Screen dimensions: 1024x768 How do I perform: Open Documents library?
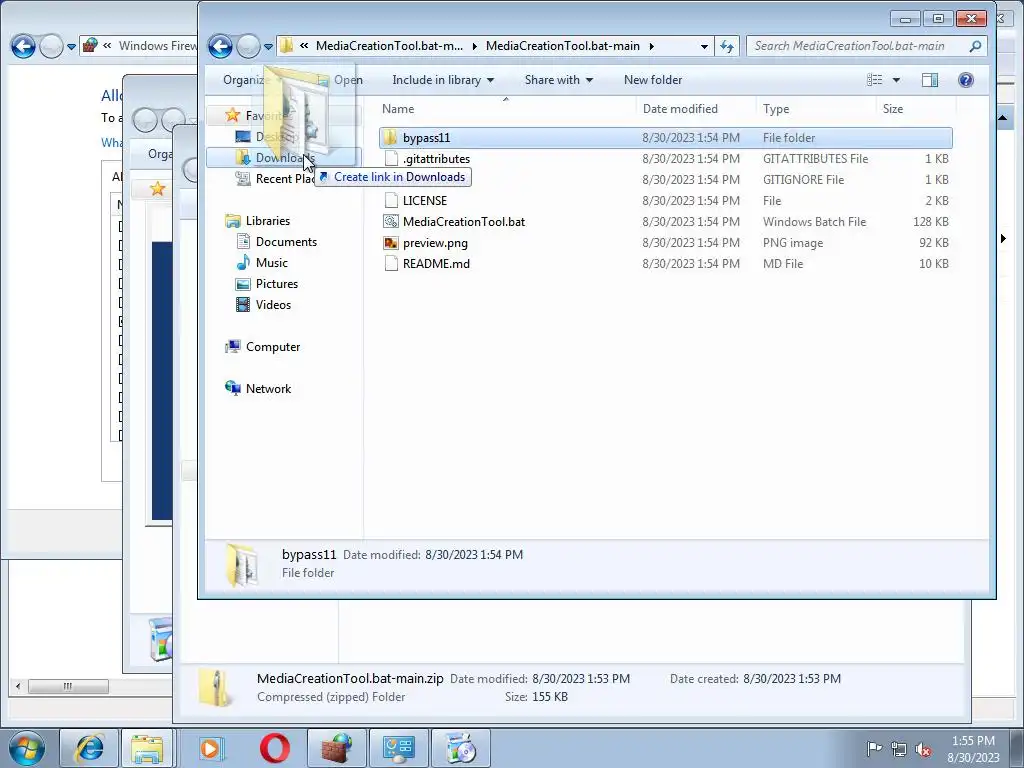tap(285, 242)
